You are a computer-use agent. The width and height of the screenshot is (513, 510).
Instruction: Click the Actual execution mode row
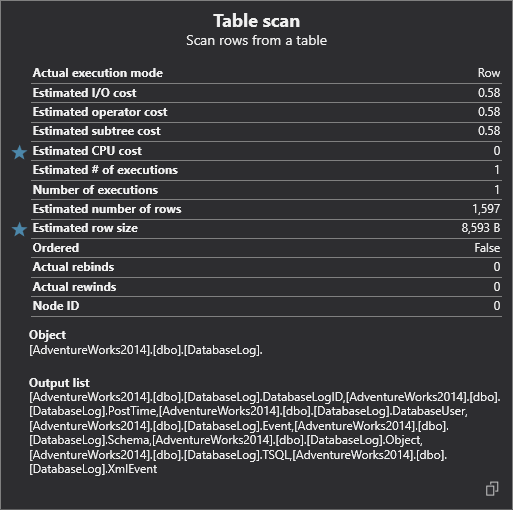tap(266, 73)
